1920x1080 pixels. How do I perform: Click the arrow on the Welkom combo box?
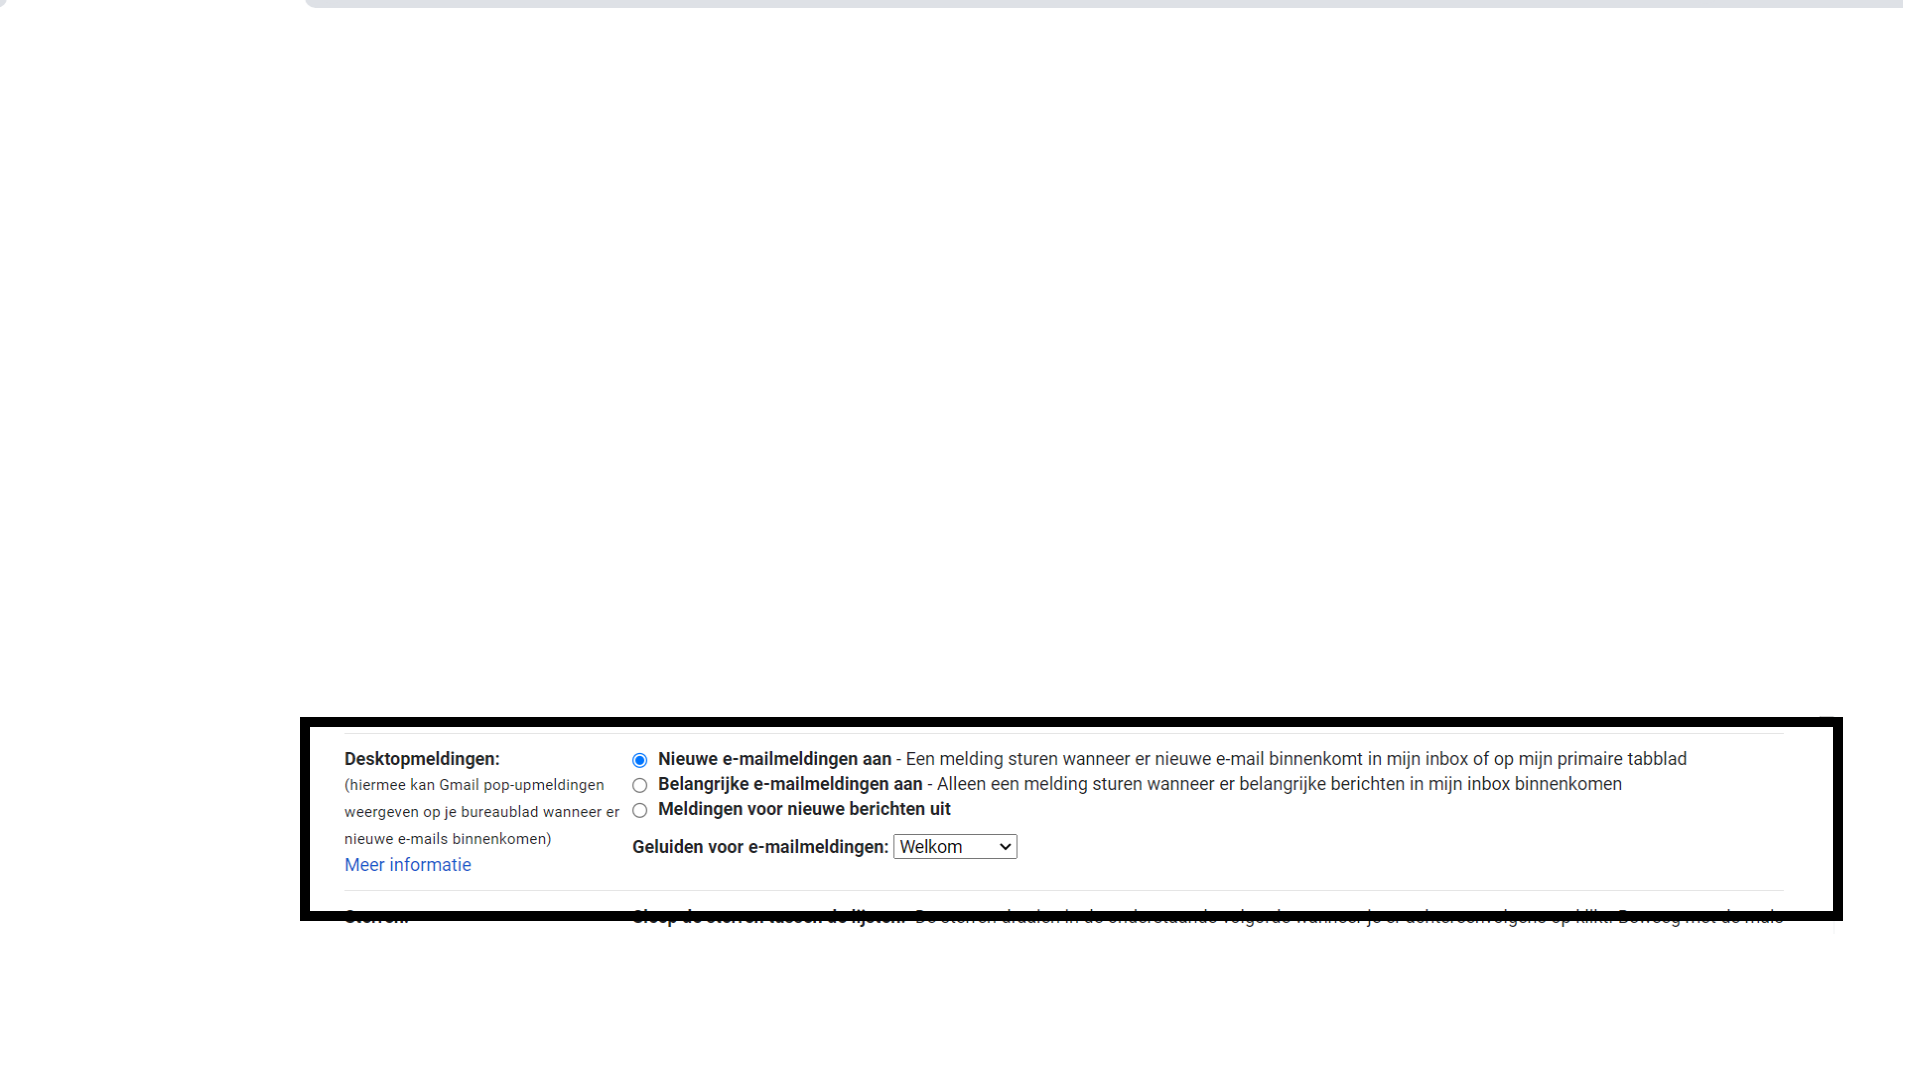[x=1005, y=847]
